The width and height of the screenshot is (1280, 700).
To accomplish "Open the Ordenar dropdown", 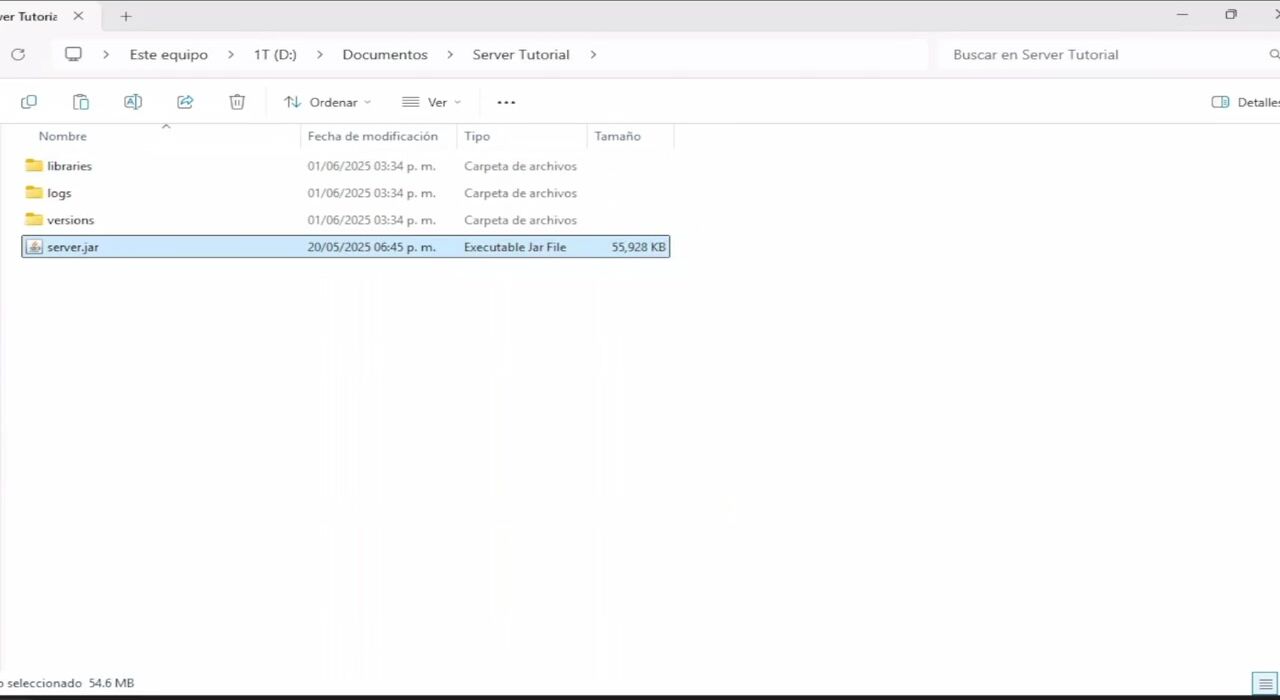I will 327,102.
